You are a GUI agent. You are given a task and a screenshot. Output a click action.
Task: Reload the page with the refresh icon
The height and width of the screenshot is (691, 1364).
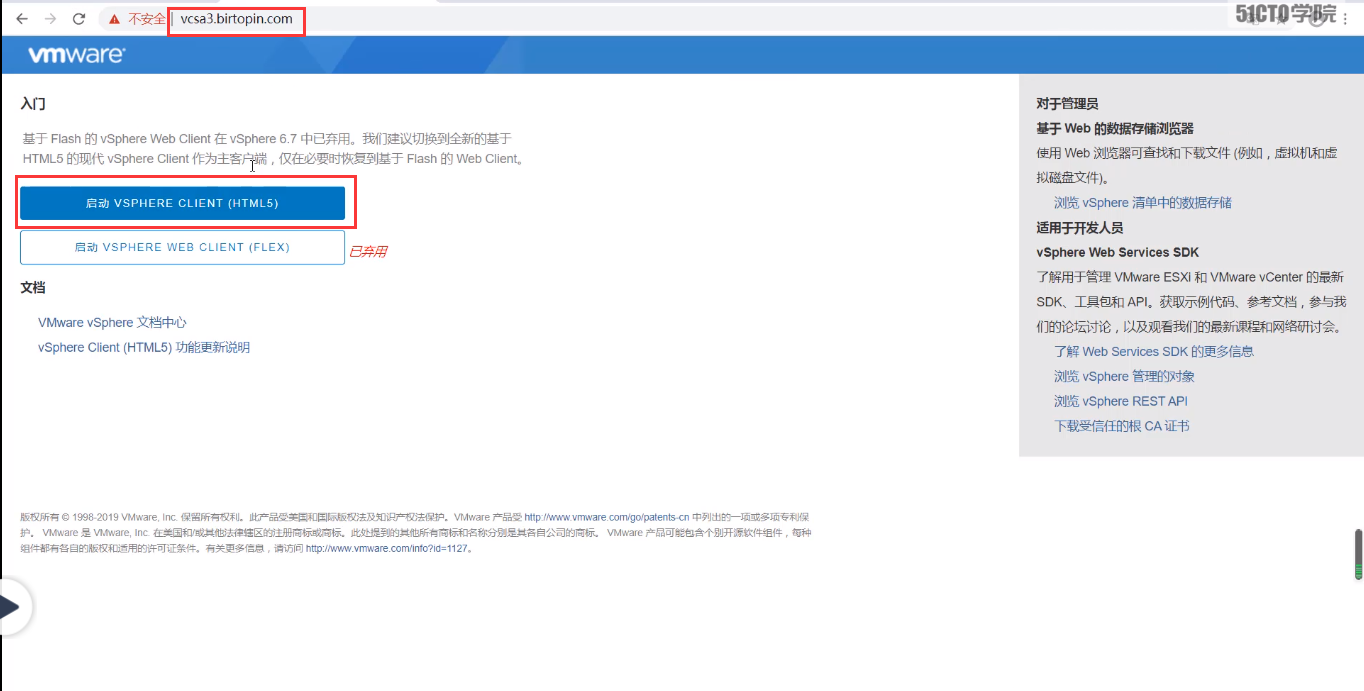pyautogui.click(x=79, y=19)
